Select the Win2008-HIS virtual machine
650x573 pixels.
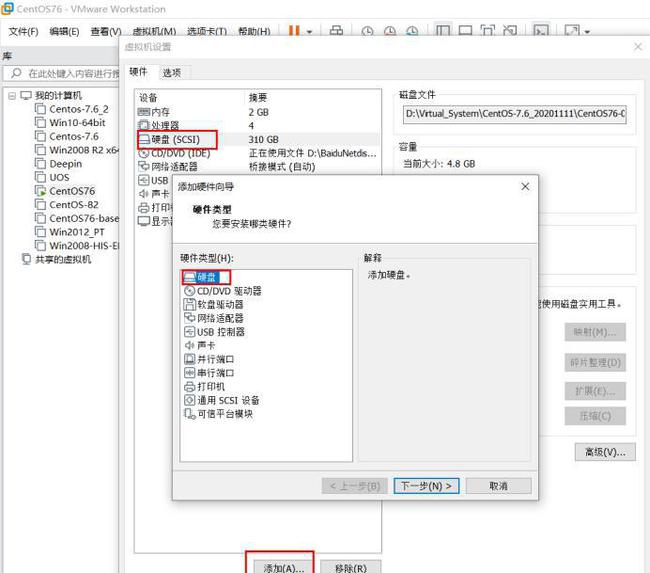click(x=77, y=246)
